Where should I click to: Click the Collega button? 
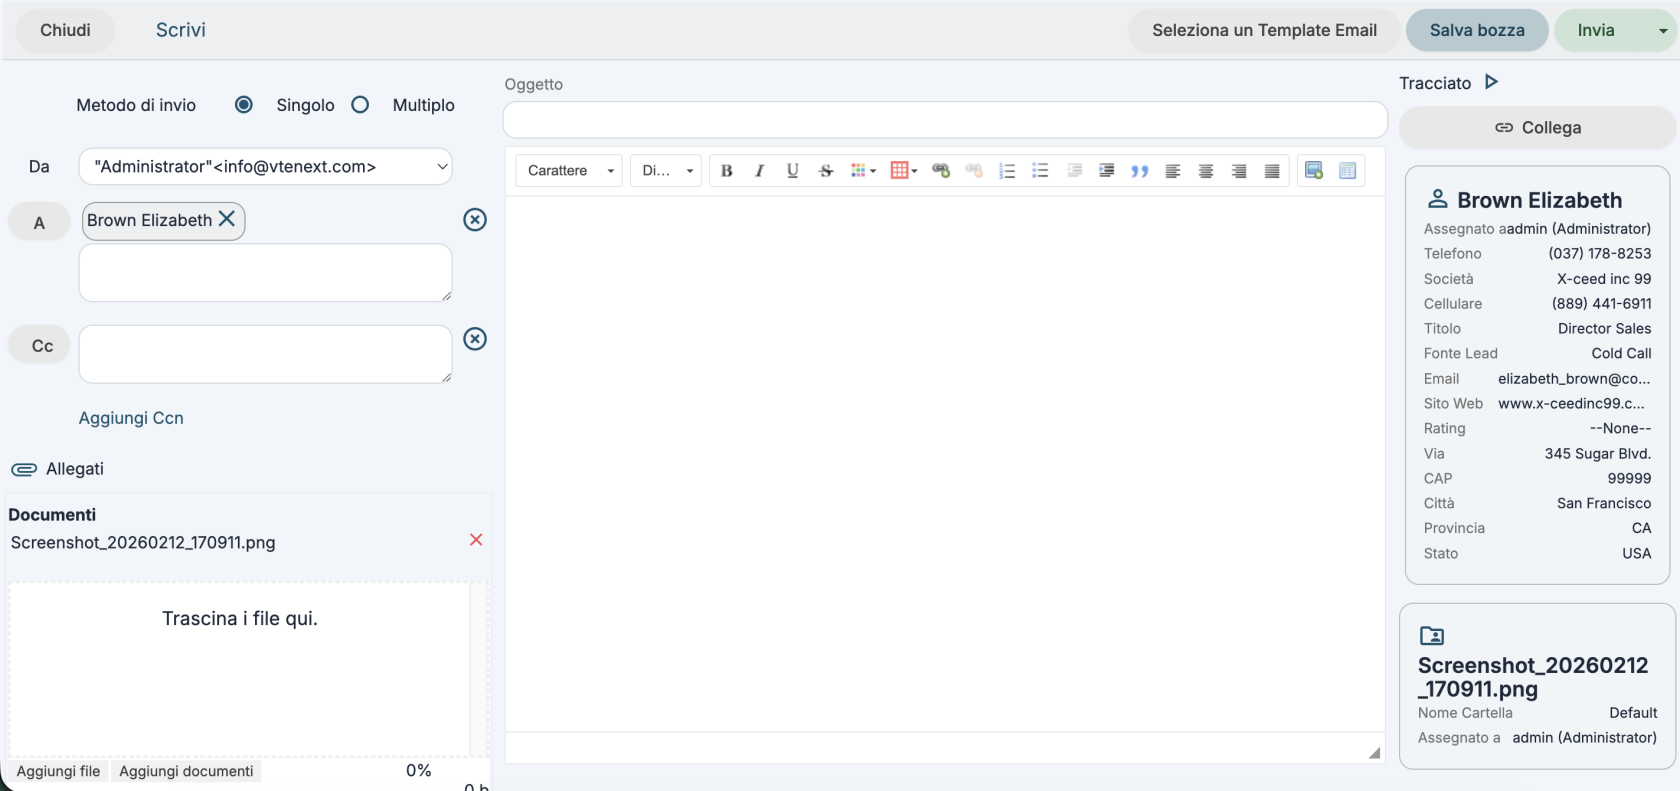(1537, 128)
